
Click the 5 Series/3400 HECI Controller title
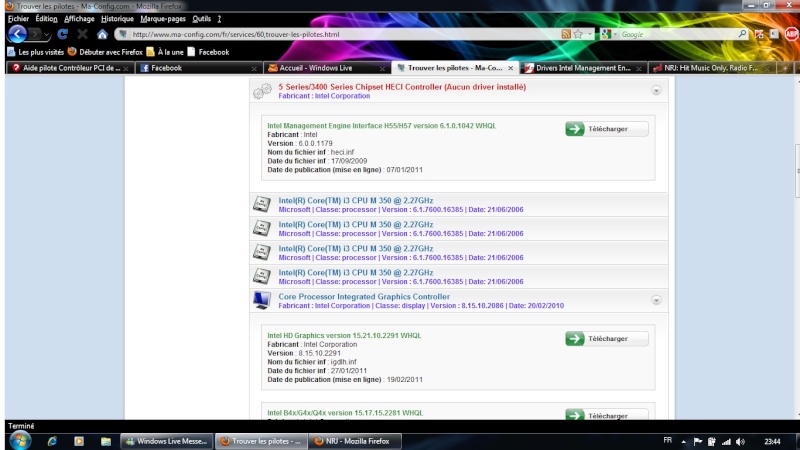[402, 87]
